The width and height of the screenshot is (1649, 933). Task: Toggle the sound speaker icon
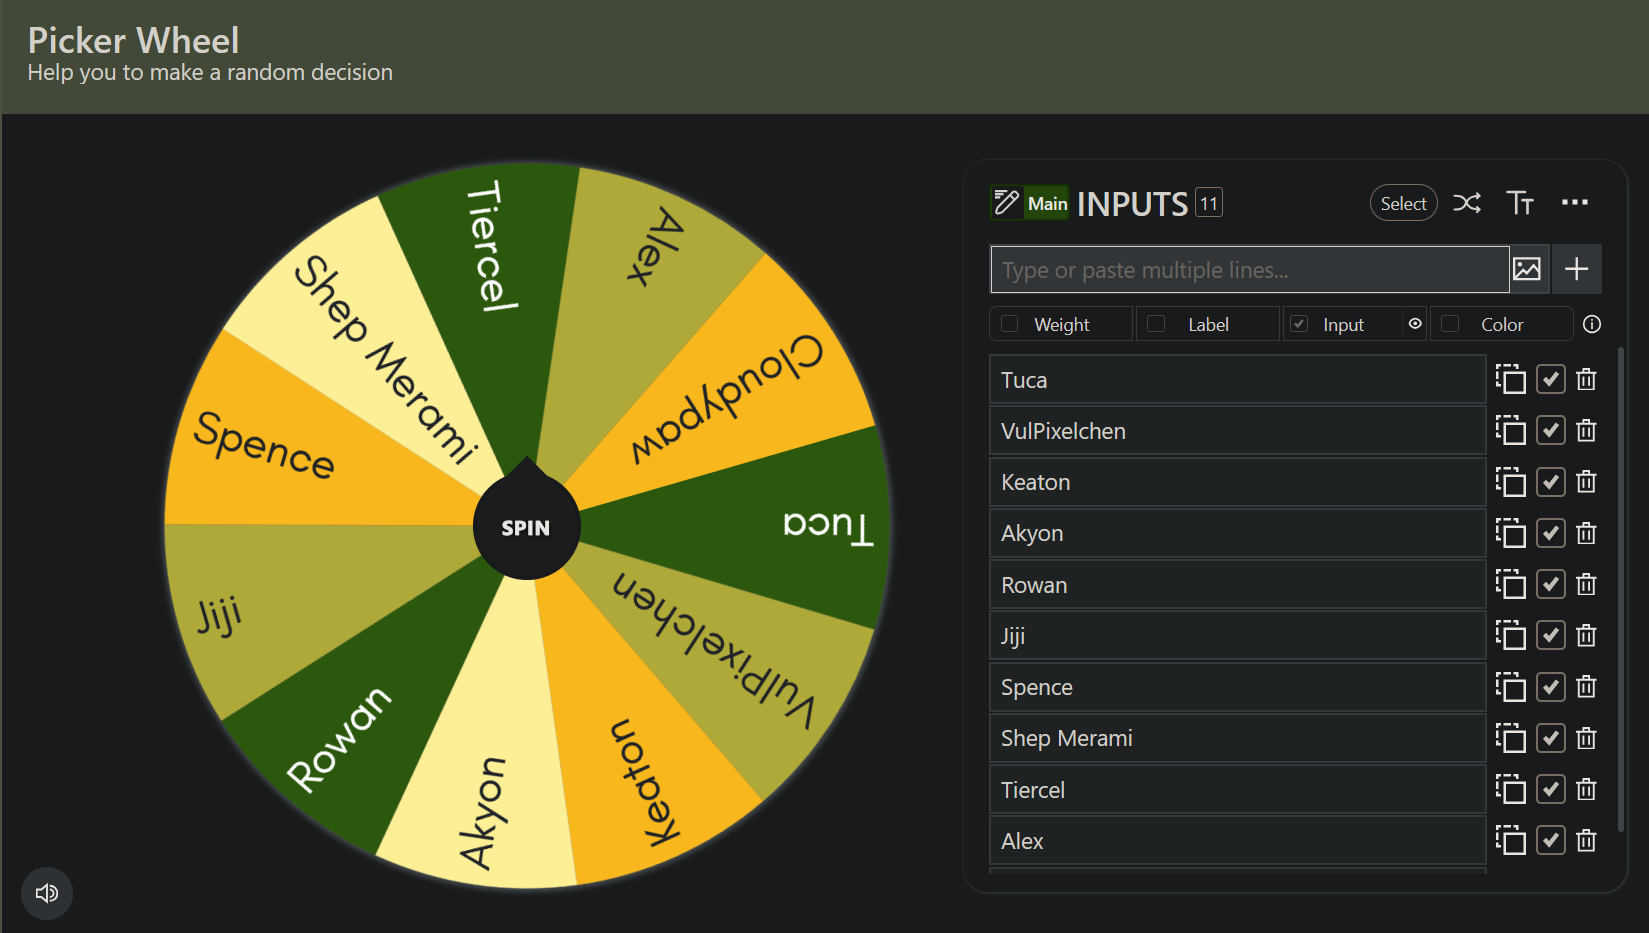47,892
